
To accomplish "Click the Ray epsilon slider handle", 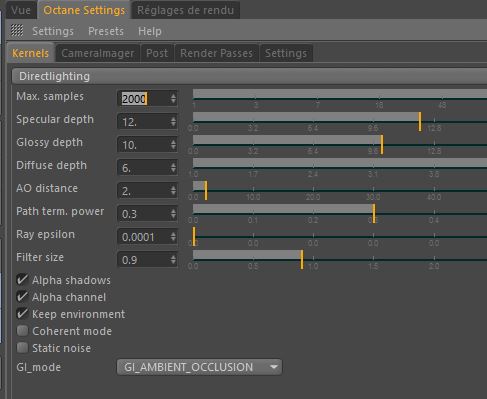I will click(x=194, y=237).
